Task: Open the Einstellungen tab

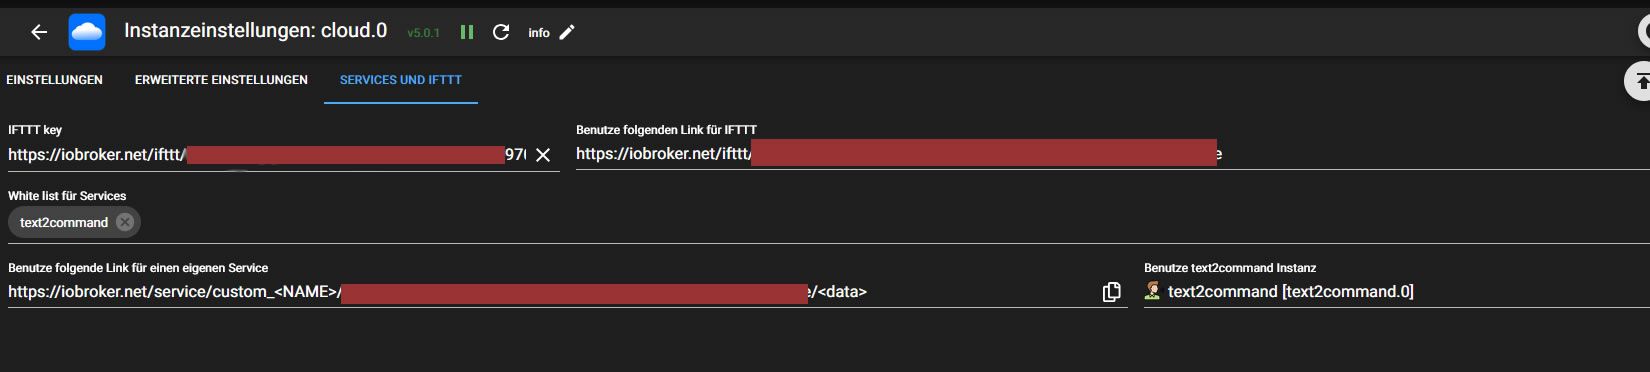Action: coord(54,80)
